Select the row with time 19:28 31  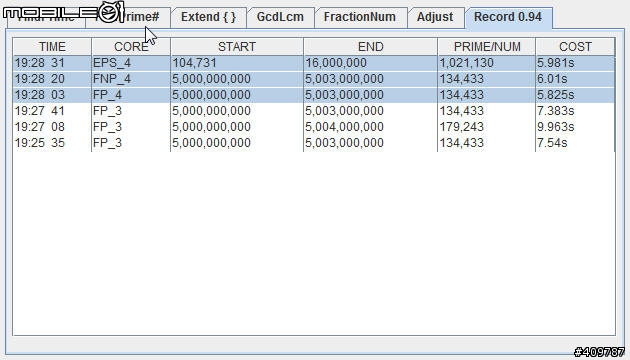tap(314, 63)
